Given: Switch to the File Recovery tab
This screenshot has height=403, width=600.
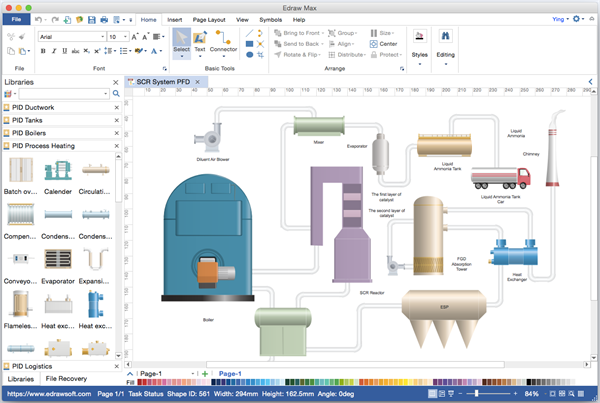Looking at the screenshot, I should (x=66, y=379).
